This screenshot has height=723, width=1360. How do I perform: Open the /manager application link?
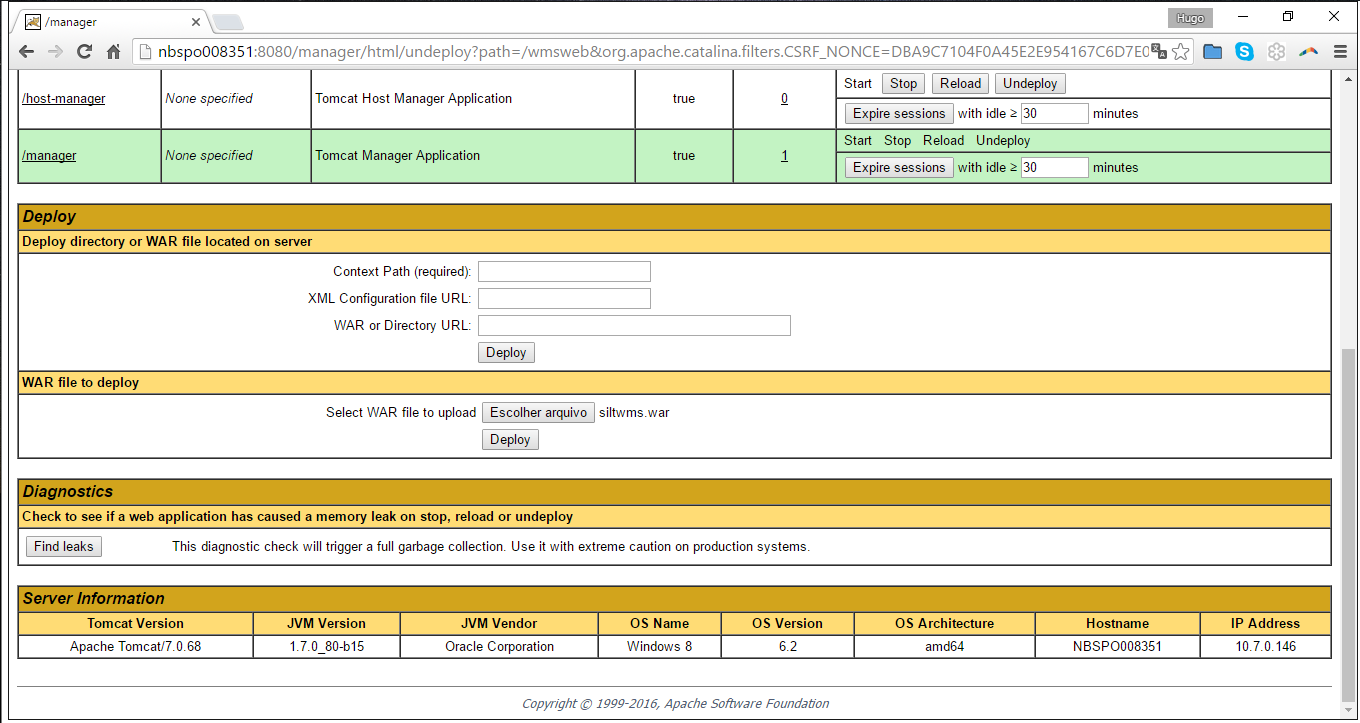coord(49,156)
